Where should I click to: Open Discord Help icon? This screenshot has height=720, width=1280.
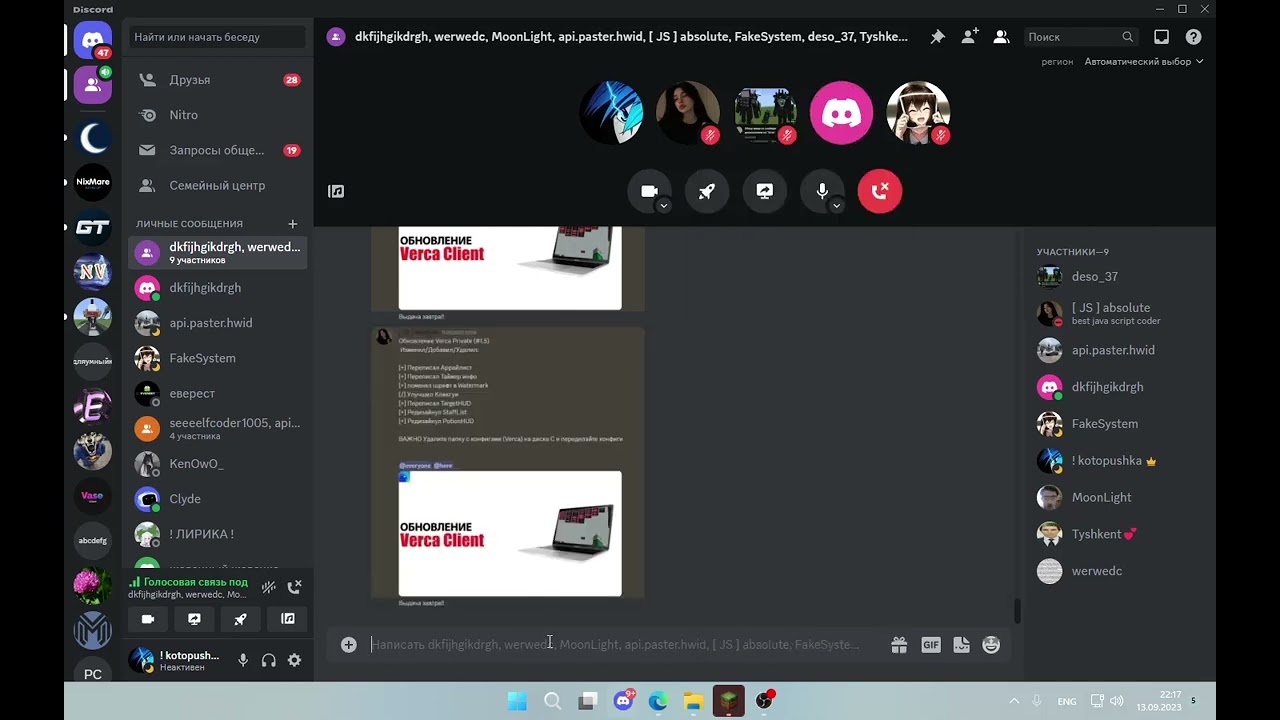coord(1193,37)
